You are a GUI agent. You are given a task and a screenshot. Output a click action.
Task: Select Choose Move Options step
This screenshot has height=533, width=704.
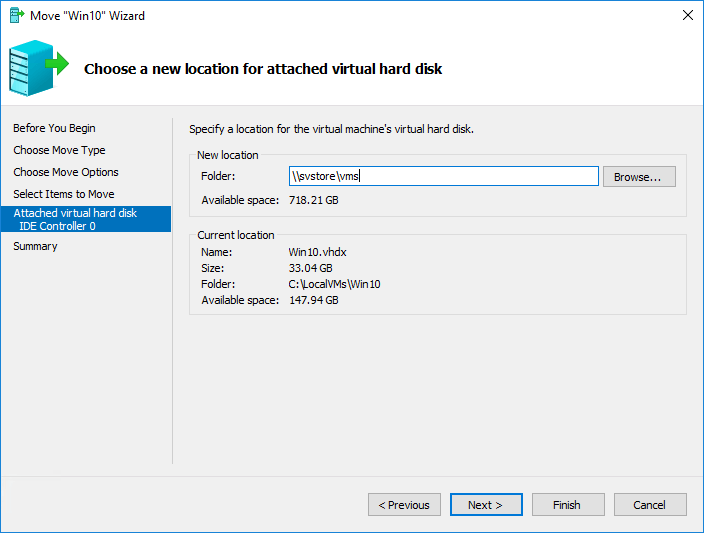click(x=66, y=172)
